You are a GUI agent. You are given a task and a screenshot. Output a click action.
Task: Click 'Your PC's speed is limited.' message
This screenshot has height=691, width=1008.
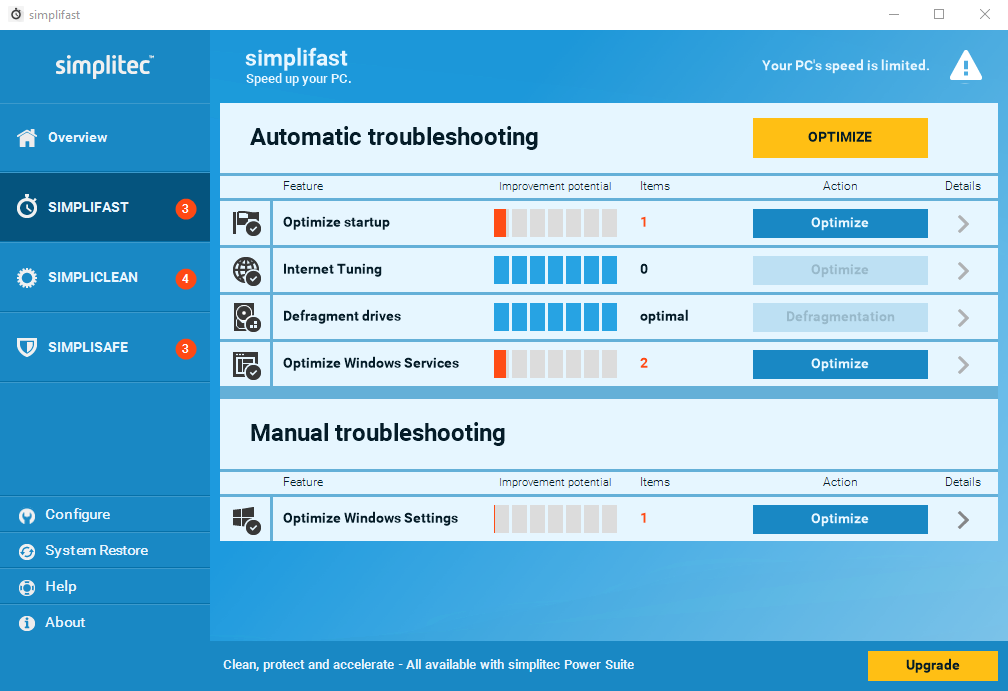pos(845,66)
